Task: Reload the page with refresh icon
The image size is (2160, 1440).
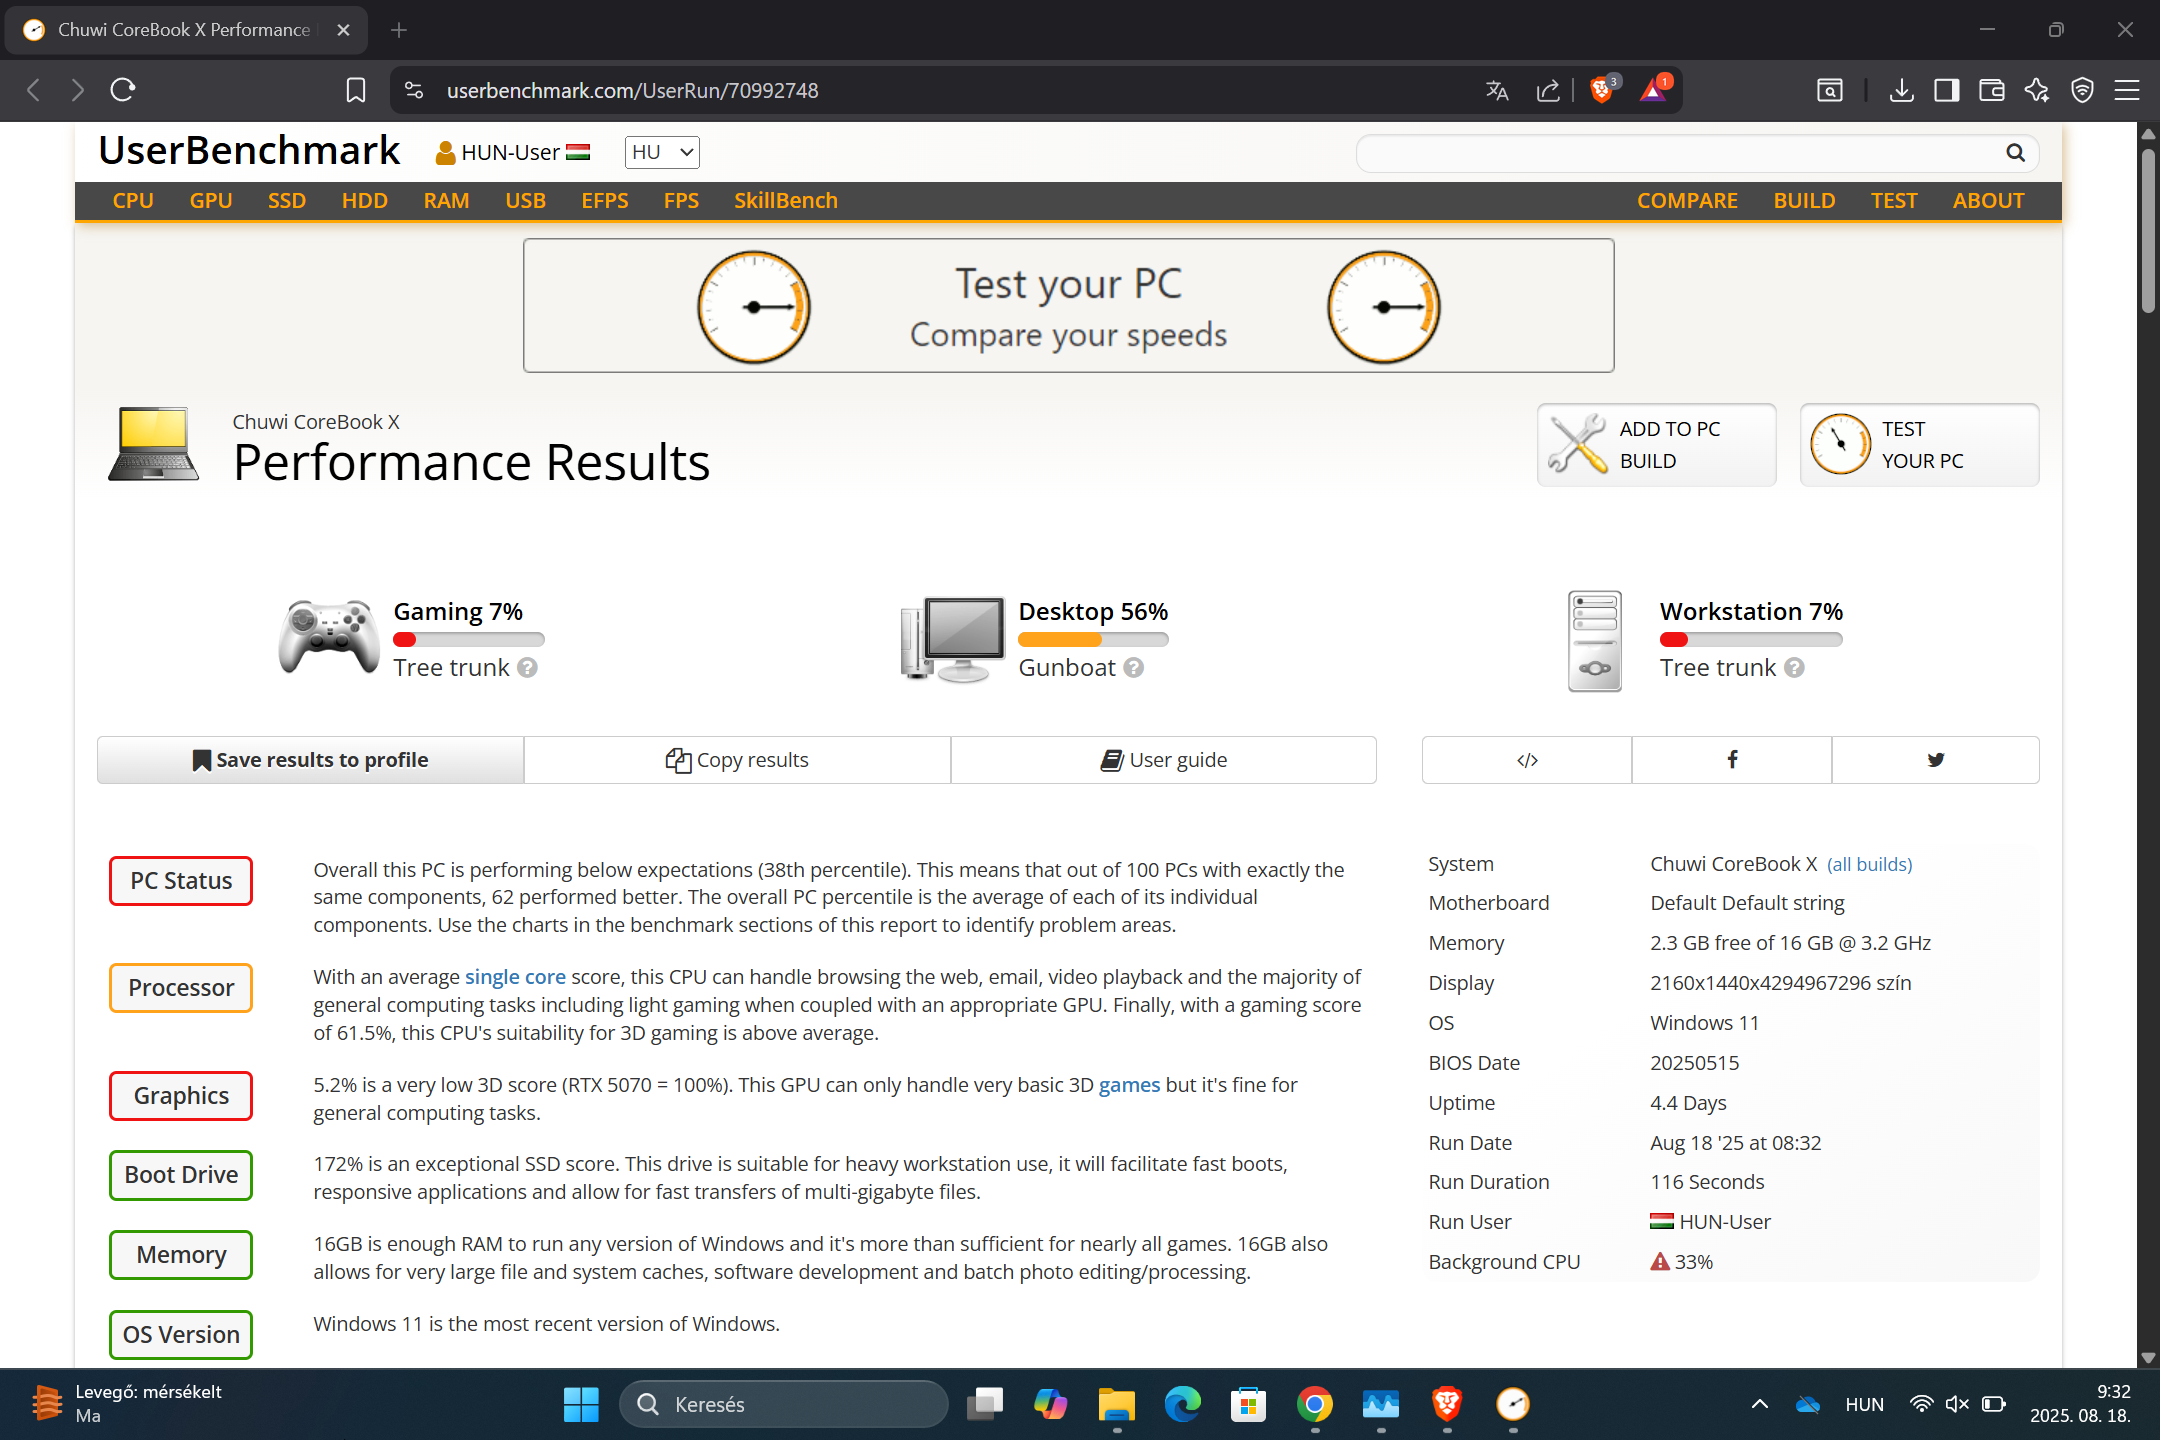Action: tap(123, 90)
